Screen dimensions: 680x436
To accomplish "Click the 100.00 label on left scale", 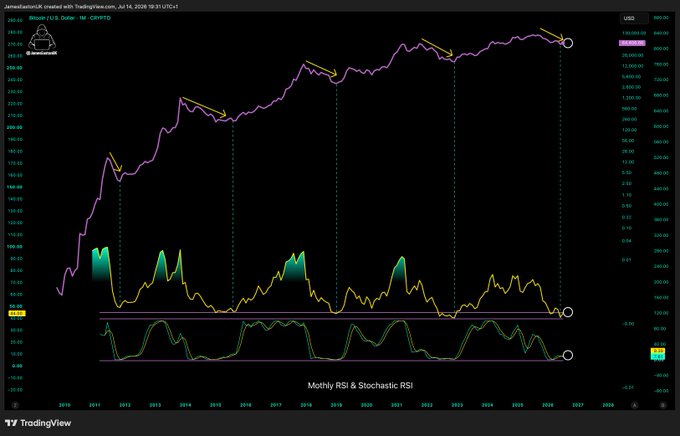I will (x=15, y=246).
